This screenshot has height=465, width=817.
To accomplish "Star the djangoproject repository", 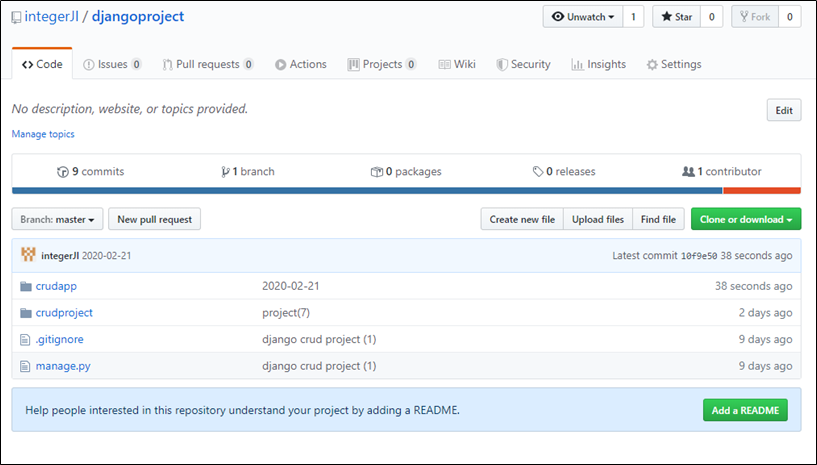I will point(677,17).
